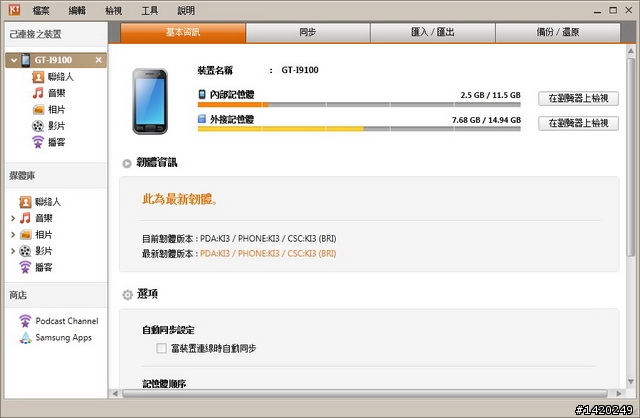The width and height of the screenshot is (640, 418).
Task: Click the internal memory usage bar
Action: [359, 104]
